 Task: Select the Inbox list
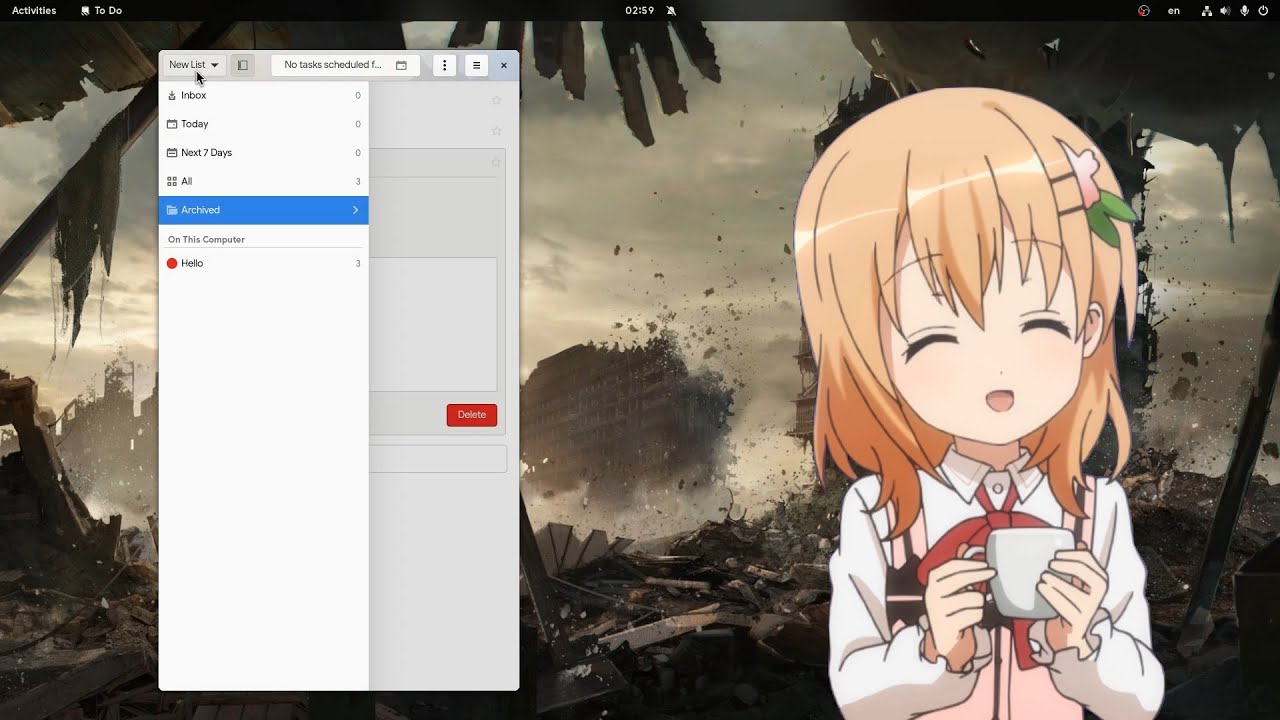coord(263,96)
